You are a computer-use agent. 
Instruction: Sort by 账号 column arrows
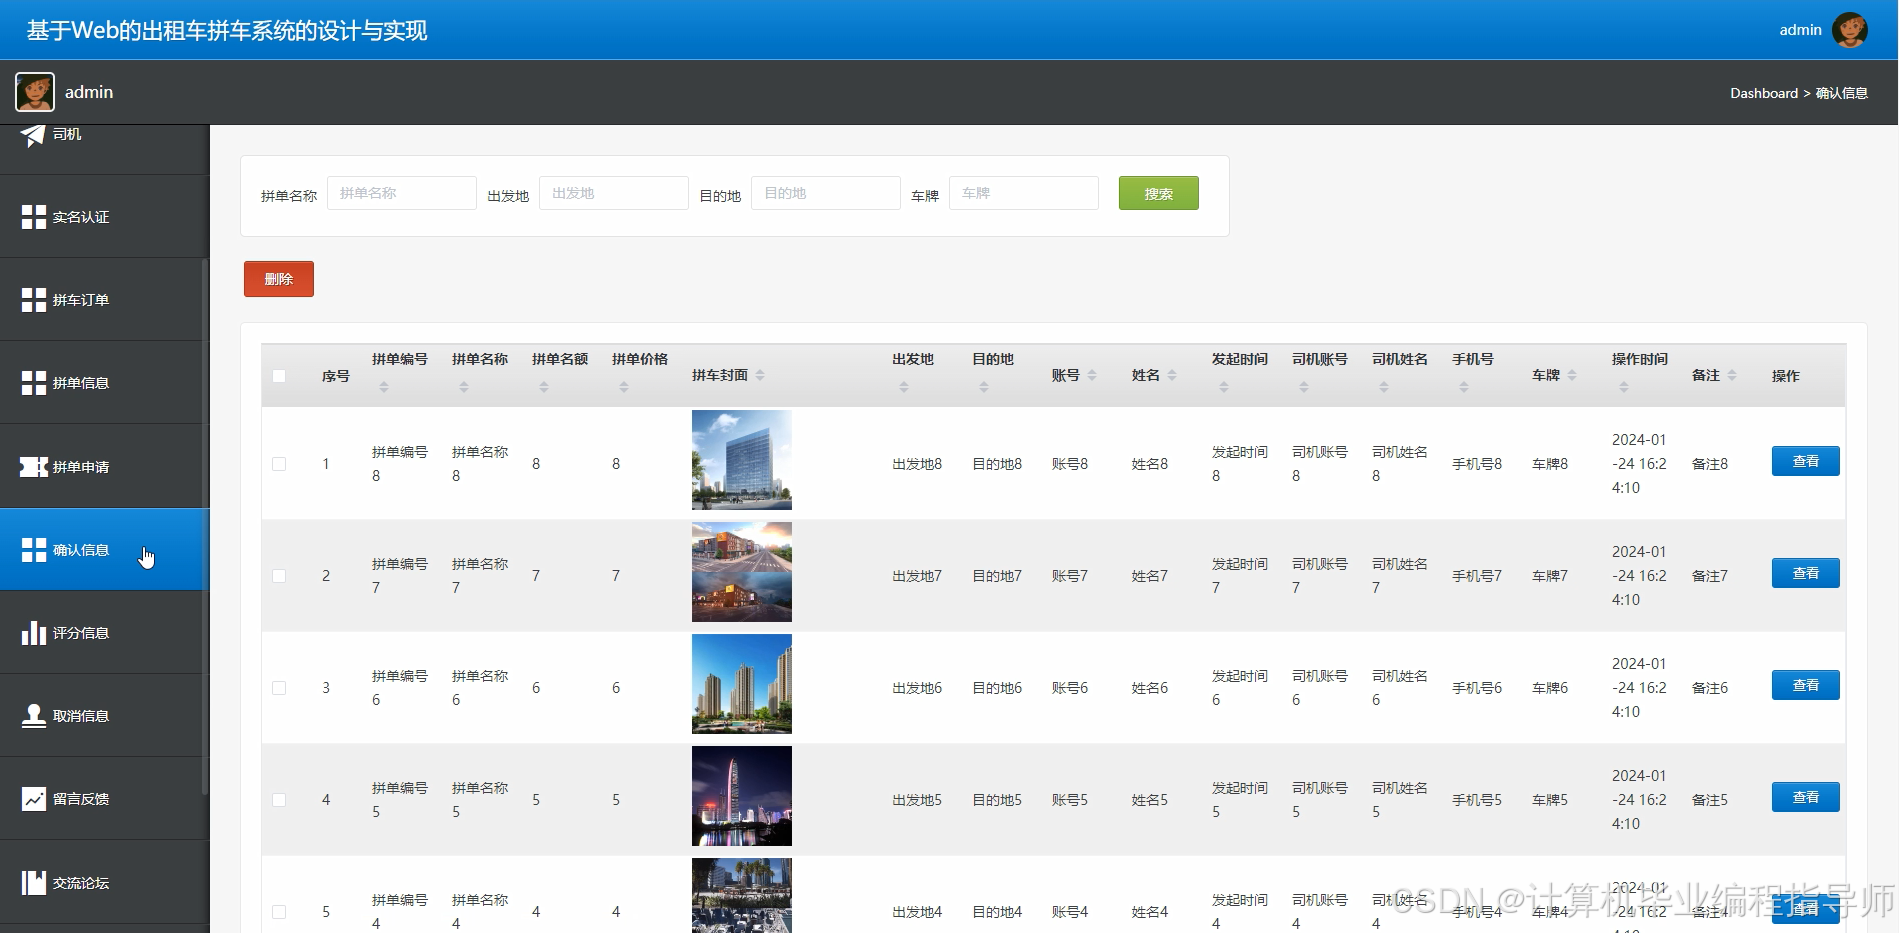click(x=1092, y=375)
